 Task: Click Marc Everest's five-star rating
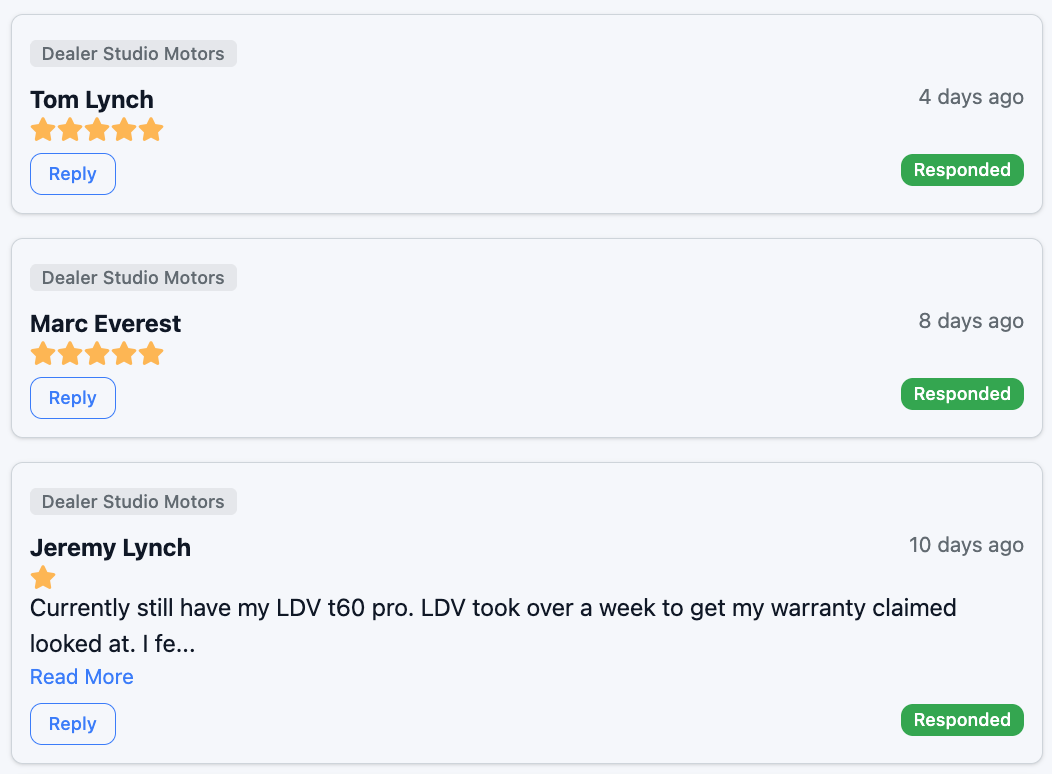[x=97, y=354]
